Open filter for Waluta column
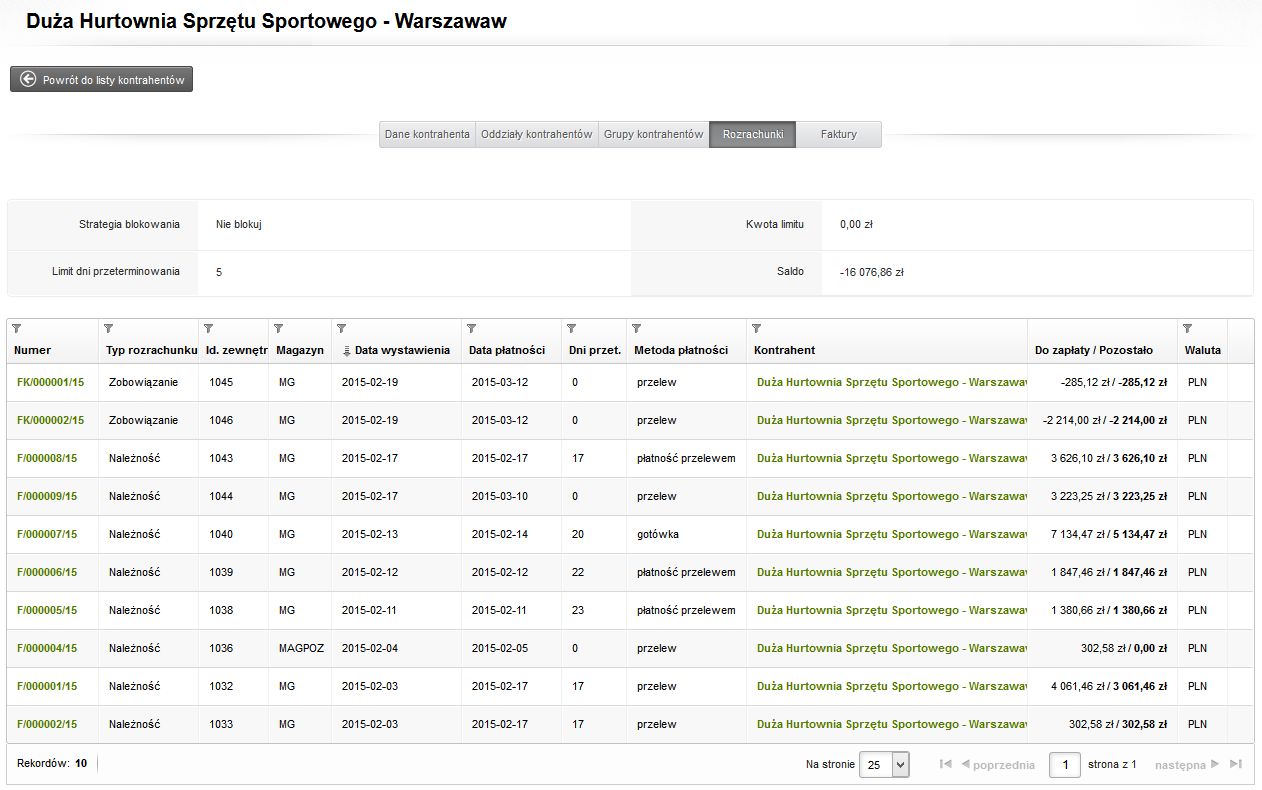The height and width of the screenshot is (790, 1262). click(x=1187, y=328)
